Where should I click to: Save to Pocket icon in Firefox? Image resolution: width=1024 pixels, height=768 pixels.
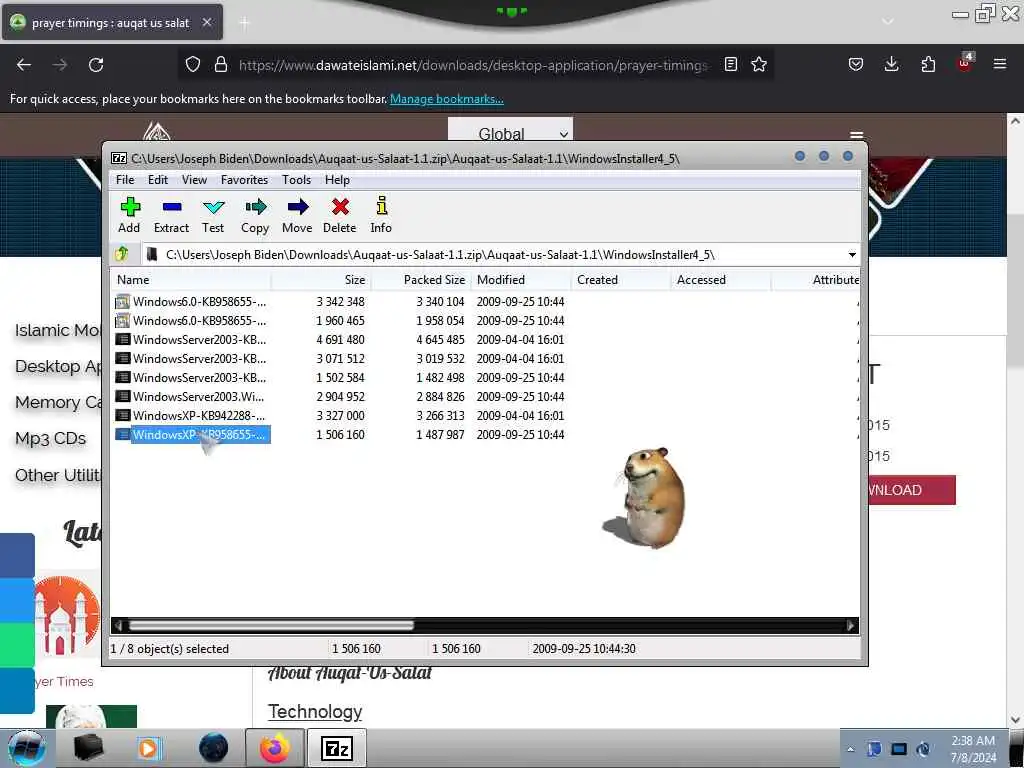click(856, 64)
